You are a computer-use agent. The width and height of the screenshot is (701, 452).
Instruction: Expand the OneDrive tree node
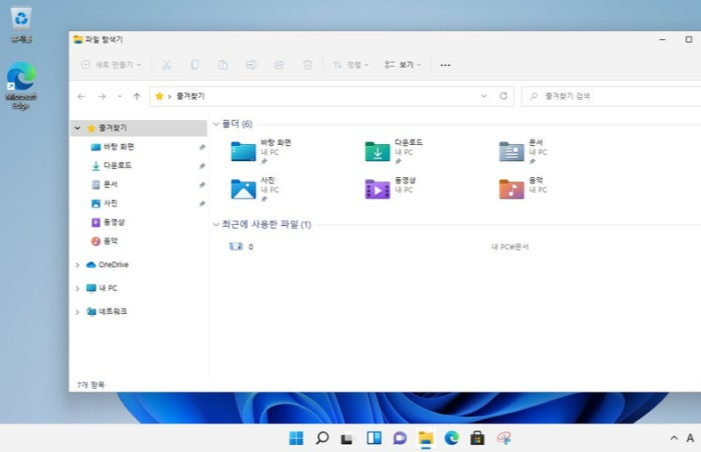coord(77,265)
